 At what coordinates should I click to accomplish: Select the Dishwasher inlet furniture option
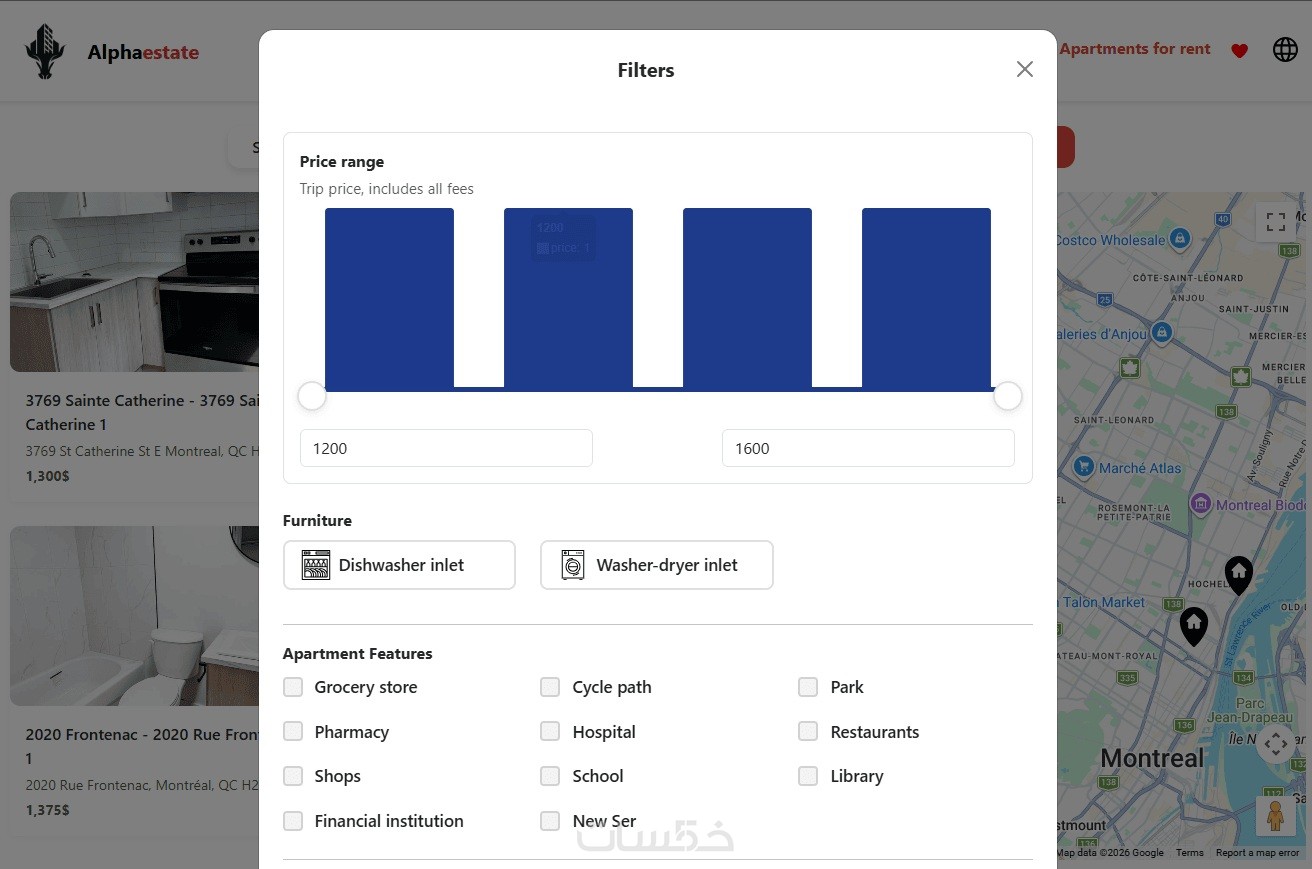coord(399,565)
